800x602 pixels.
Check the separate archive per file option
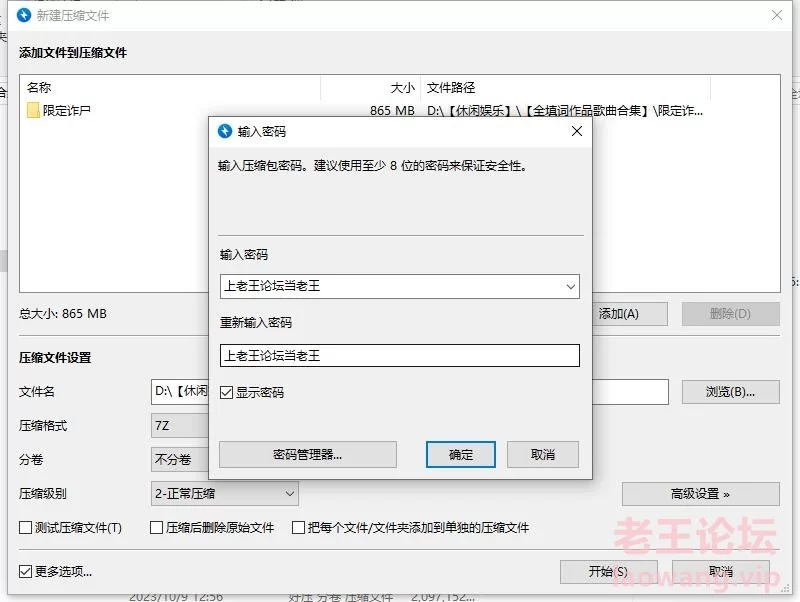coord(298,527)
